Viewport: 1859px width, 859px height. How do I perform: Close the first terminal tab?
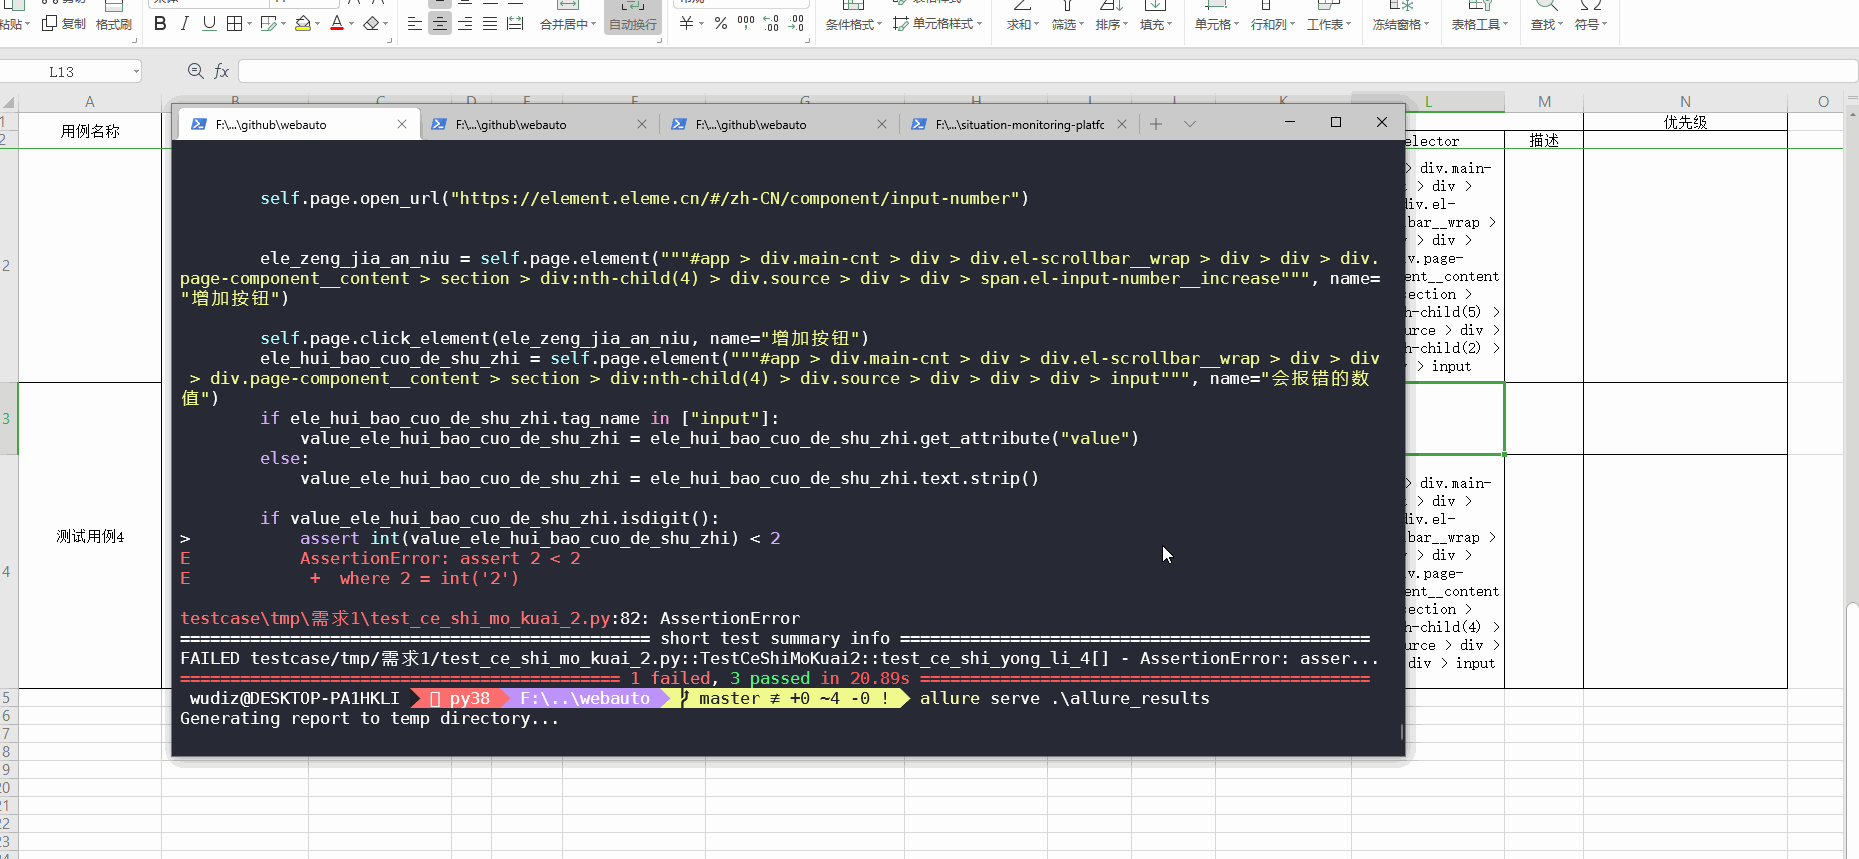[402, 124]
